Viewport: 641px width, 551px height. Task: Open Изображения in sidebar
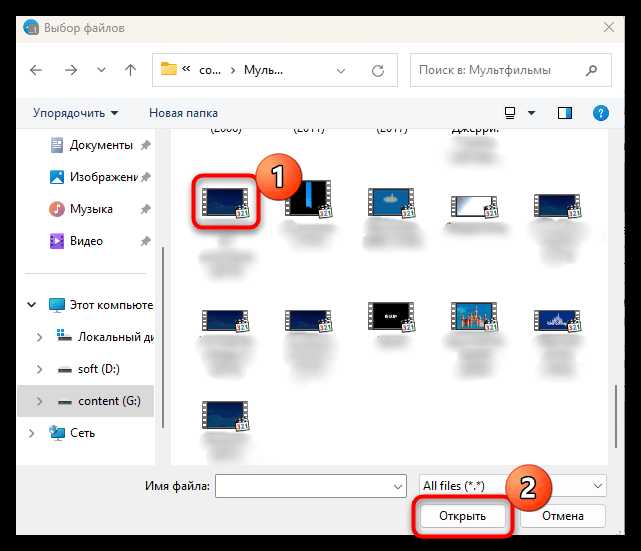[94, 177]
